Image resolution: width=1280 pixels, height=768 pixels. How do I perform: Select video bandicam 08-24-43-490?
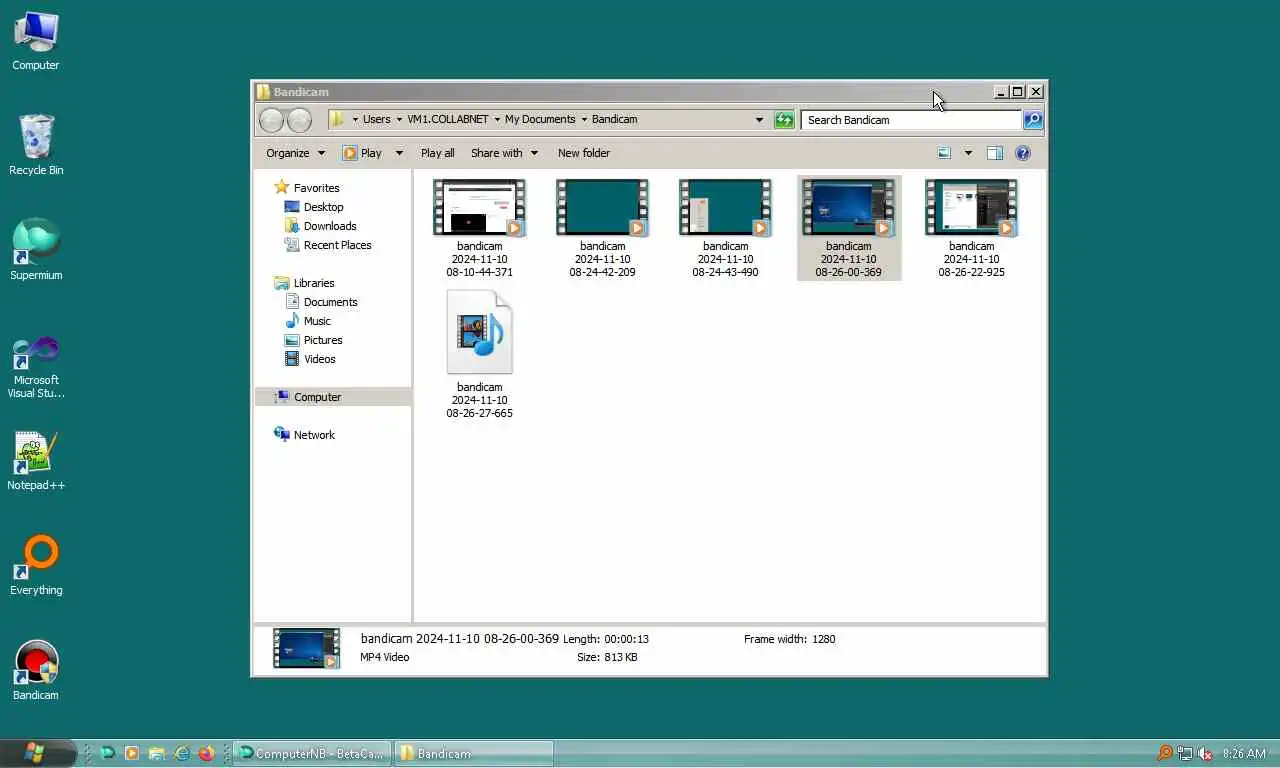(x=725, y=228)
